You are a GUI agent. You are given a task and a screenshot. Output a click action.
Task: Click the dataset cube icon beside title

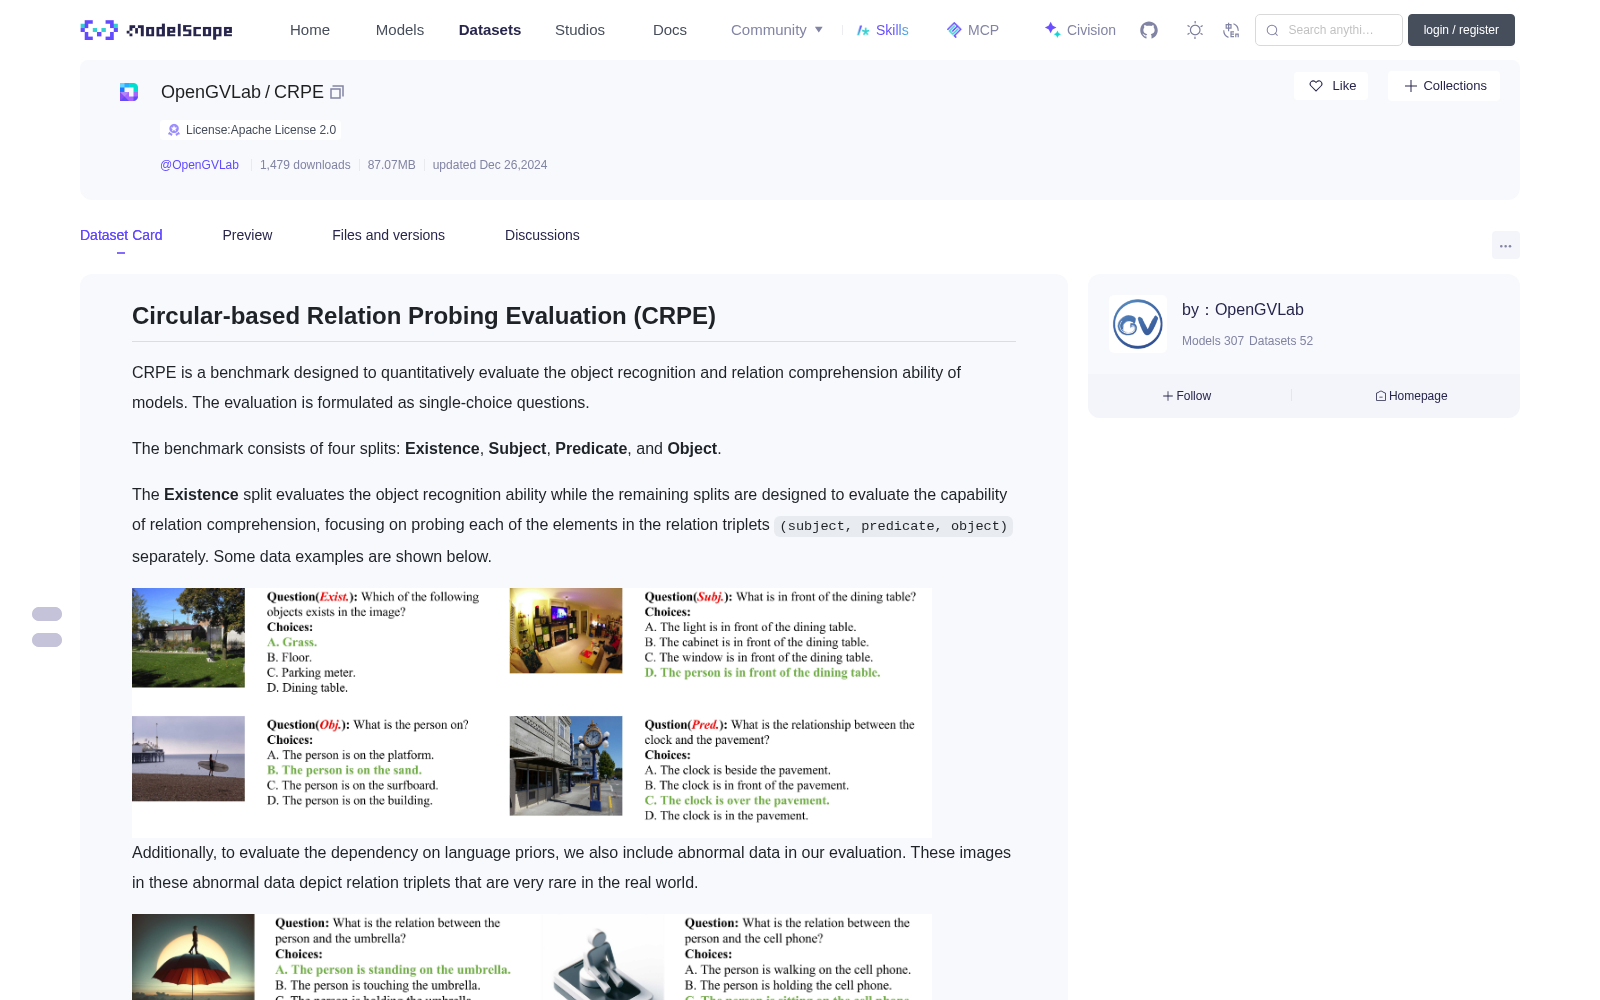point(129,92)
